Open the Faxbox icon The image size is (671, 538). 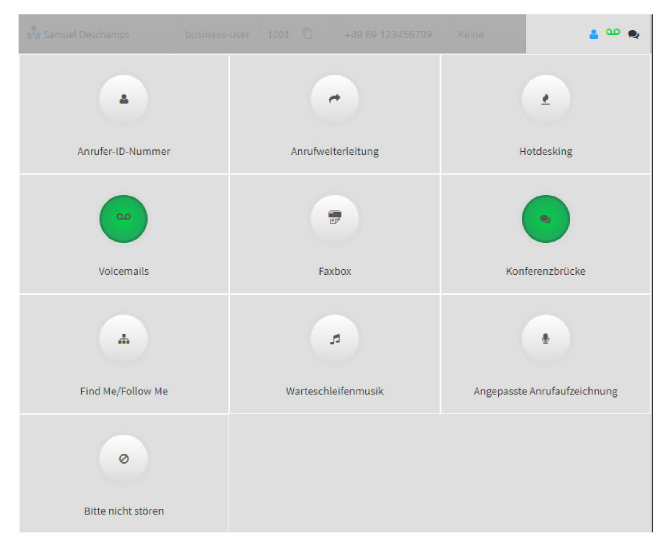pos(334,219)
